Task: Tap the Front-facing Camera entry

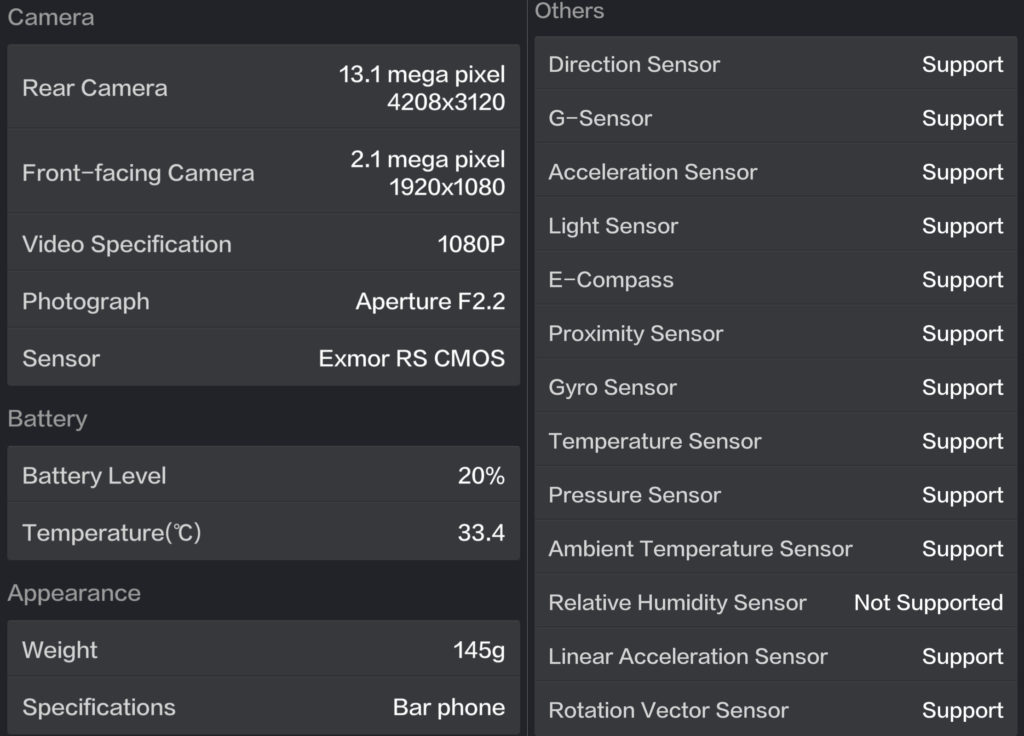Action: tap(263, 171)
